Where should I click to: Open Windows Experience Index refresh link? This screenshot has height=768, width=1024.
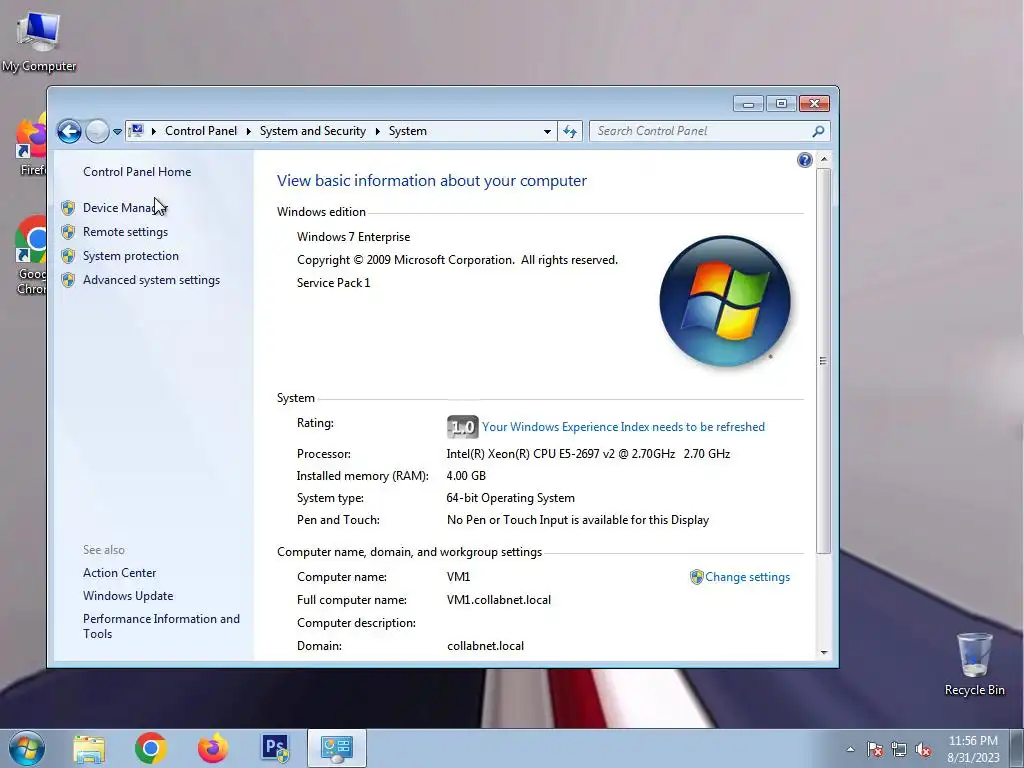623,427
